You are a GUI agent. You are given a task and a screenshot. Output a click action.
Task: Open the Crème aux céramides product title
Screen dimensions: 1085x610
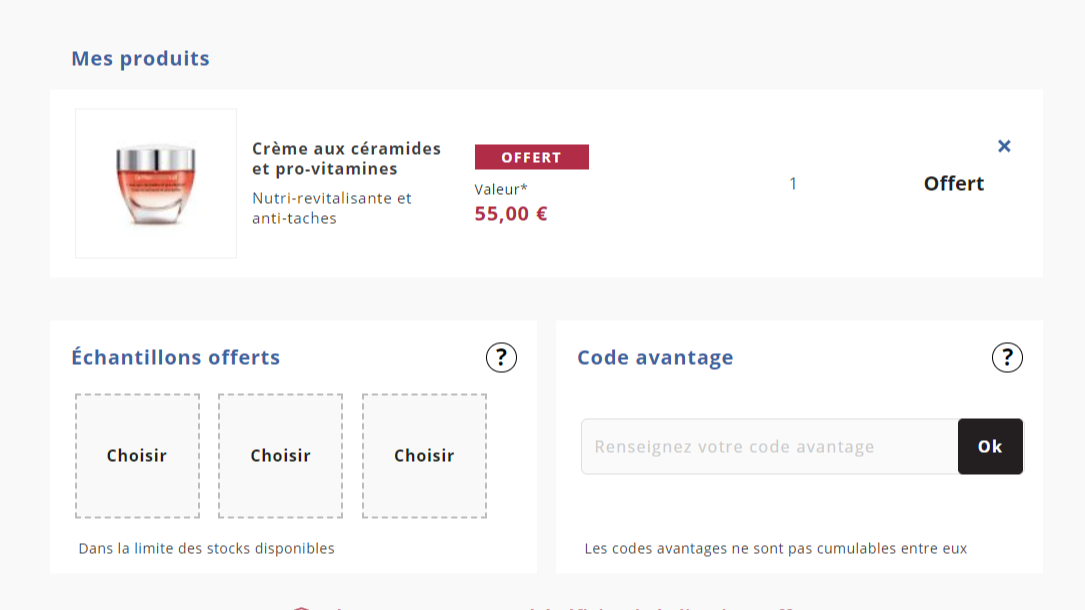(x=346, y=158)
